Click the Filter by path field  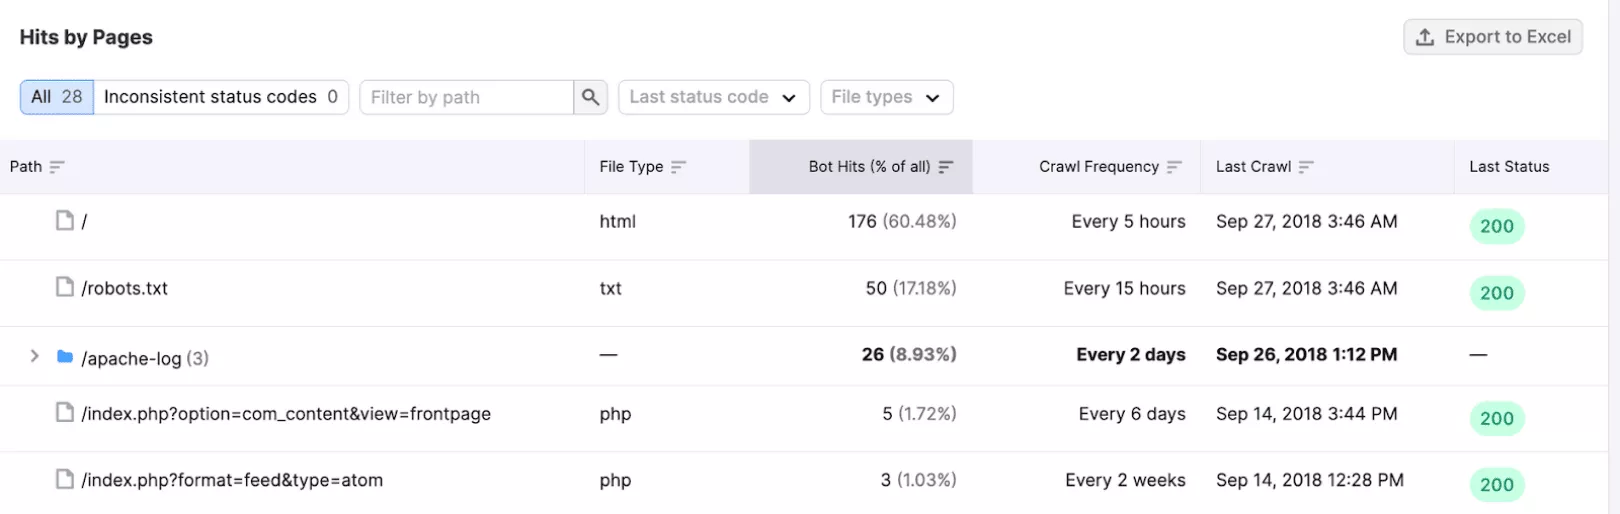point(466,97)
